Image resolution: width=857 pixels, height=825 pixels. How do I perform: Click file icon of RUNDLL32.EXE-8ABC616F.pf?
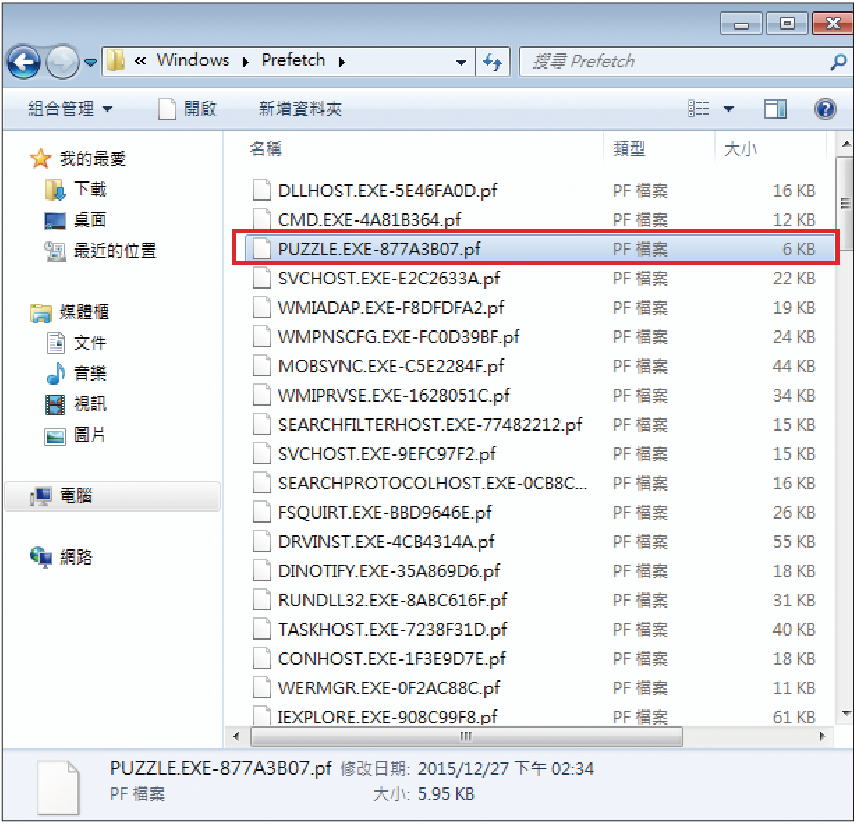(262, 600)
